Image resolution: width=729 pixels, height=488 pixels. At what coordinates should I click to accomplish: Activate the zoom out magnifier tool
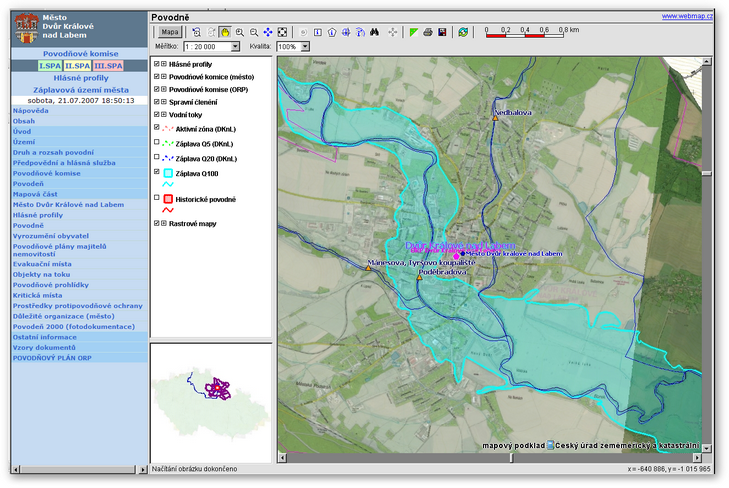[x=254, y=32]
